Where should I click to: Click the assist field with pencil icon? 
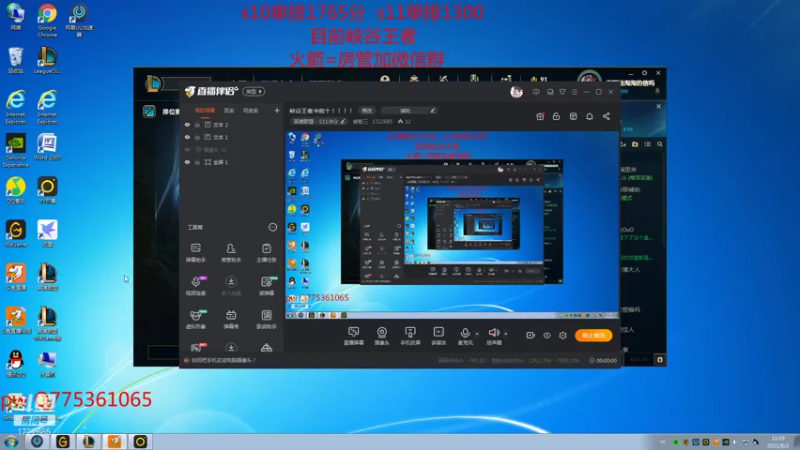409,110
